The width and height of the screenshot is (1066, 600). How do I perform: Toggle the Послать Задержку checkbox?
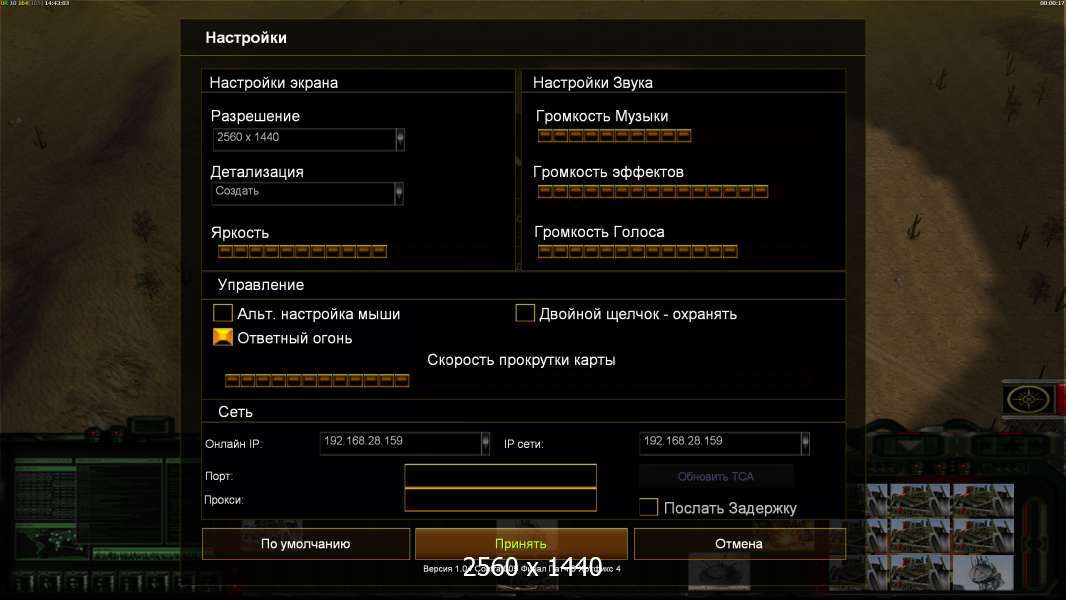[x=649, y=507]
